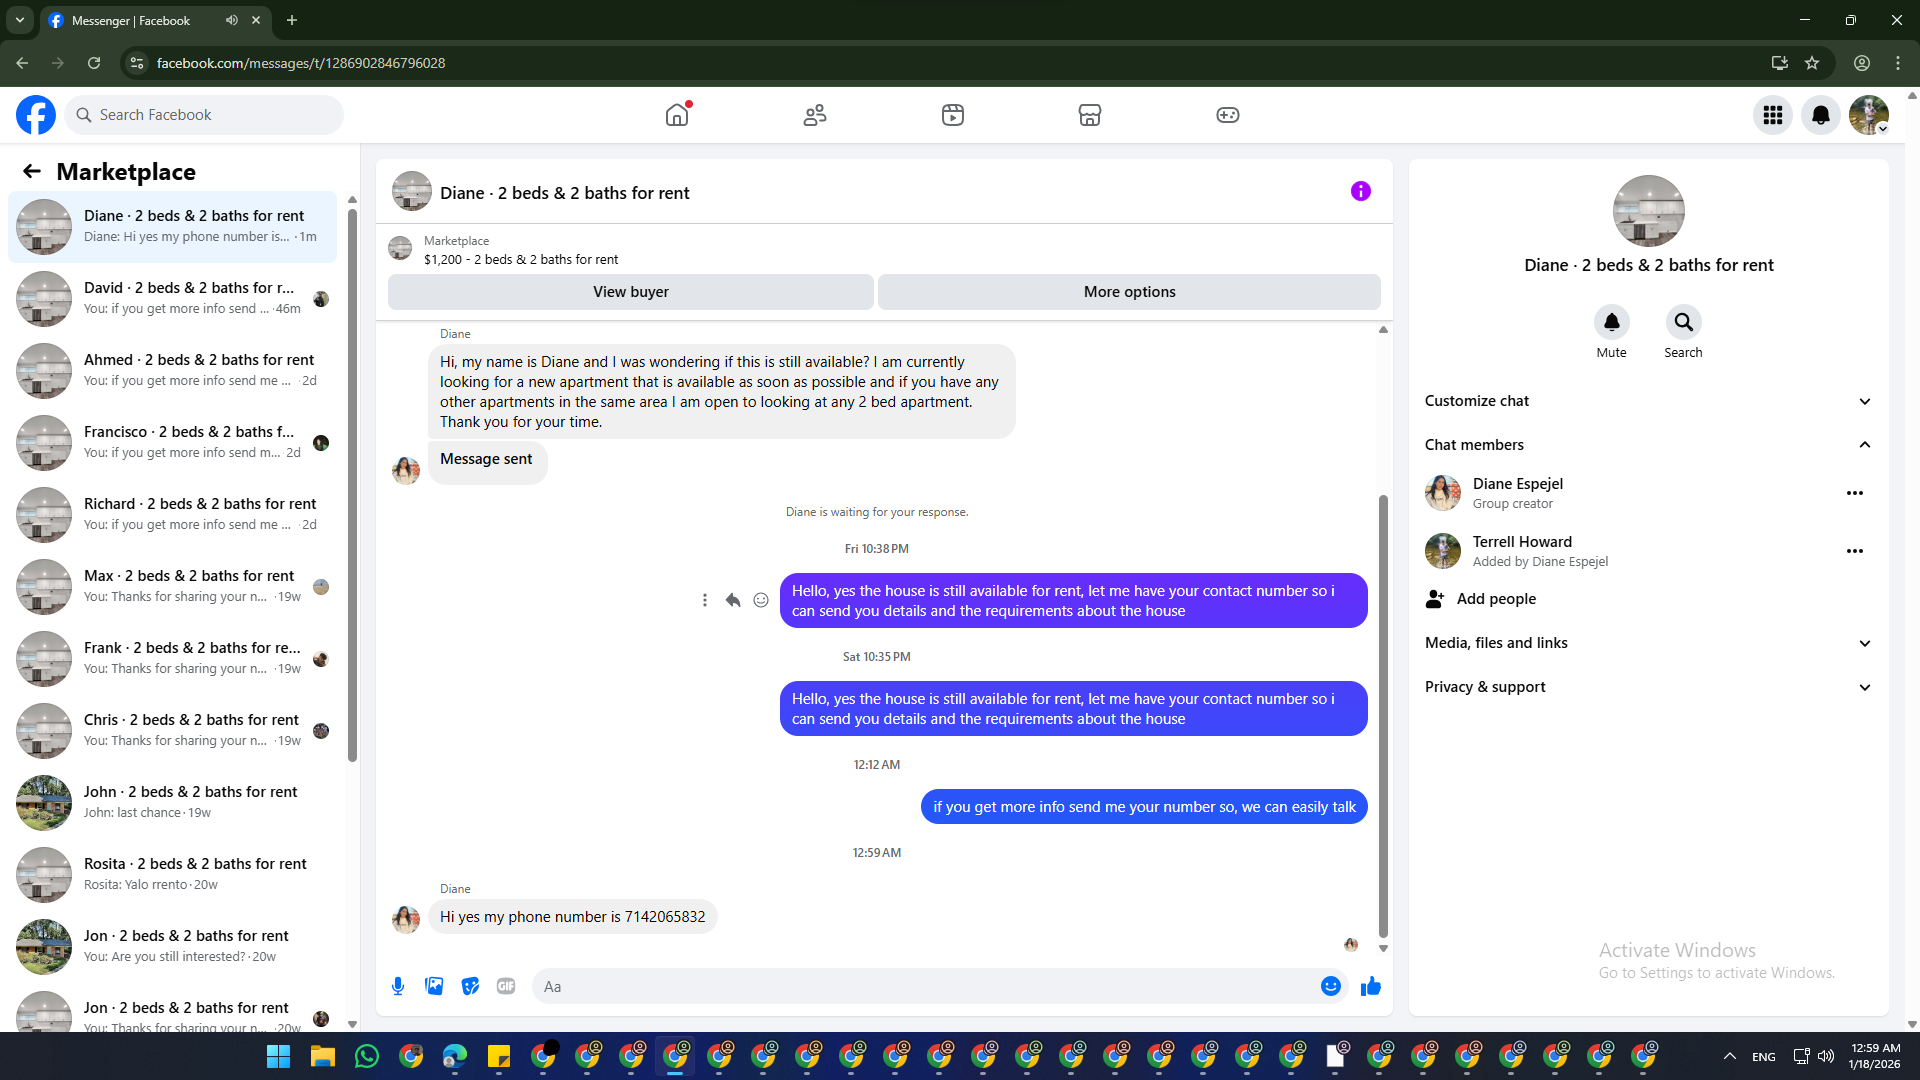
Task: Open options menu for Terrell Howard
Action: coord(1854,551)
